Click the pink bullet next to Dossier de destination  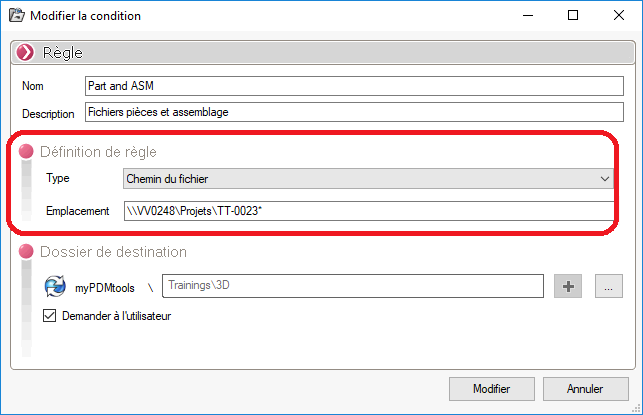point(26,252)
